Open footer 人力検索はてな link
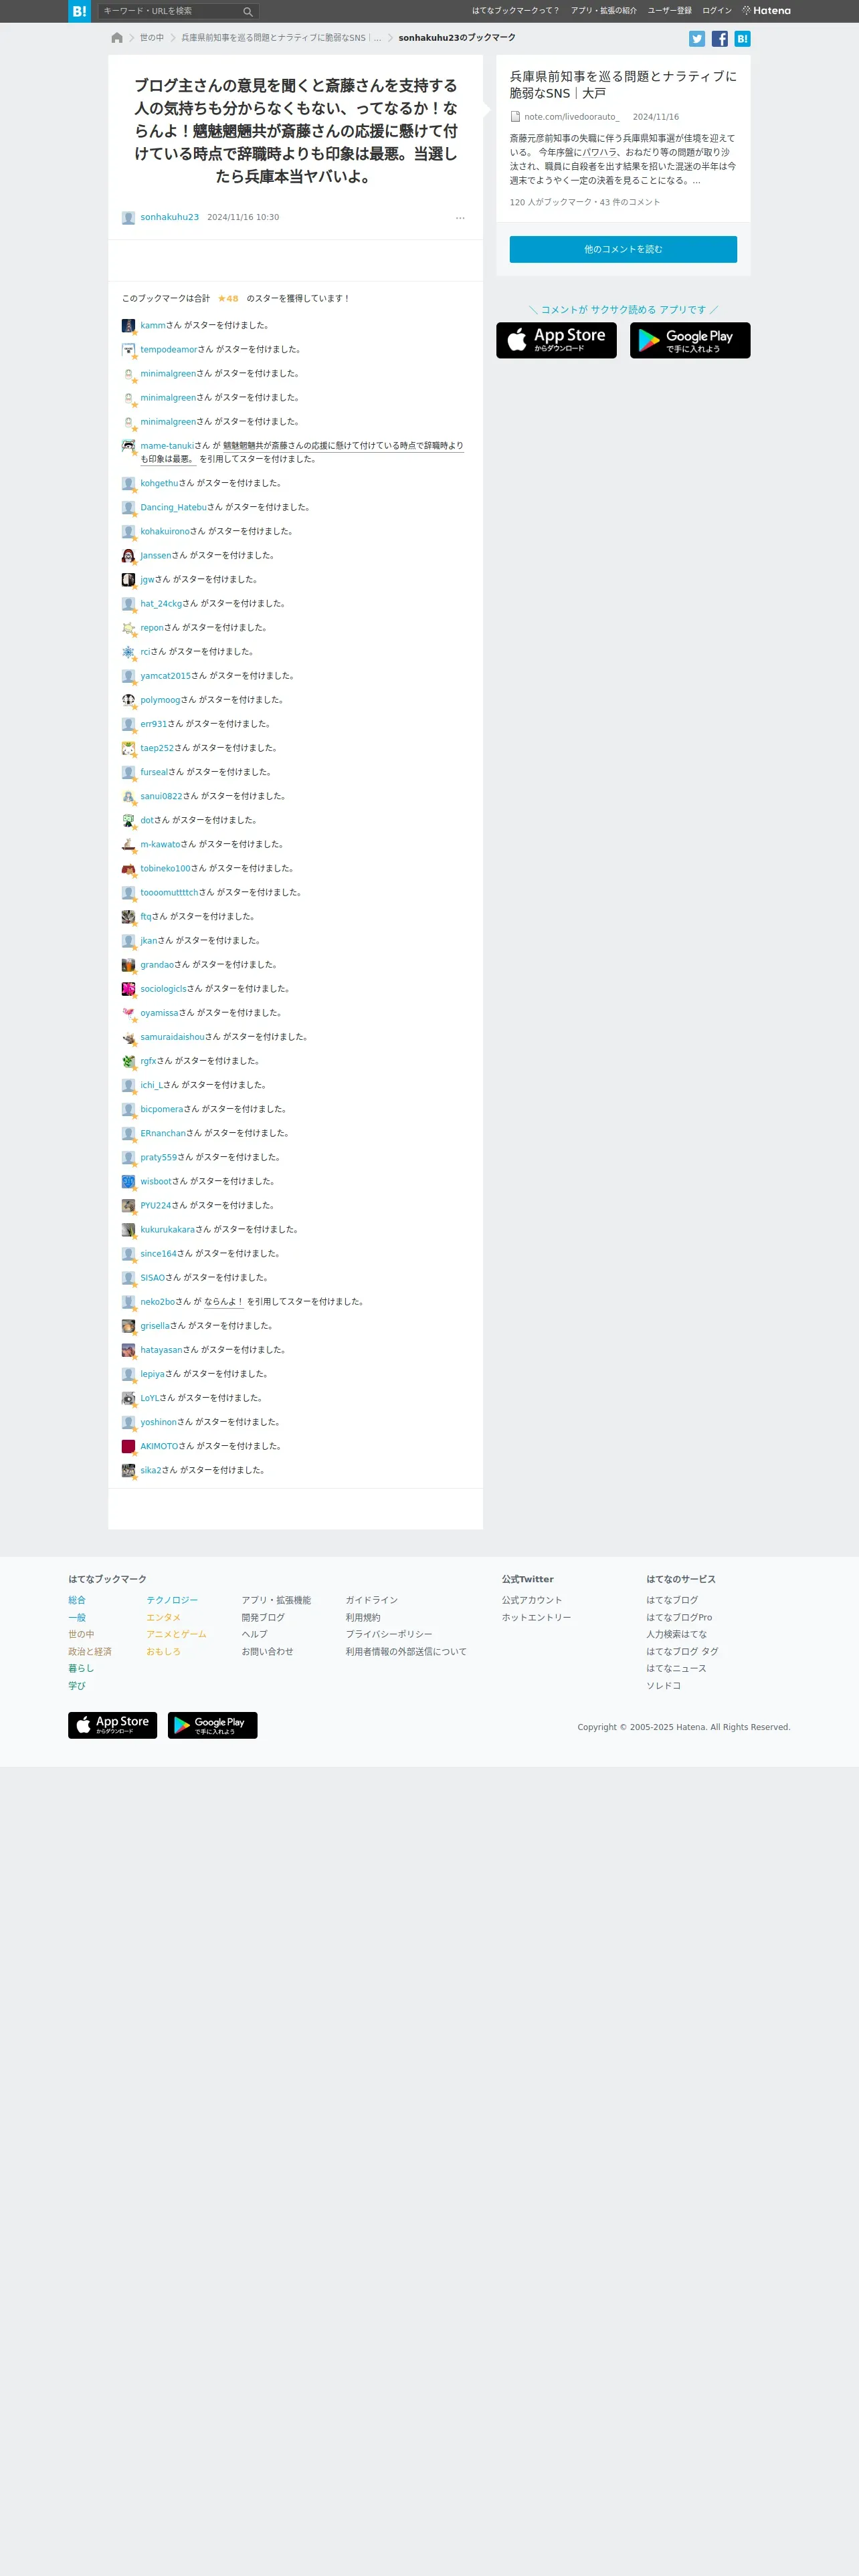 point(676,1634)
